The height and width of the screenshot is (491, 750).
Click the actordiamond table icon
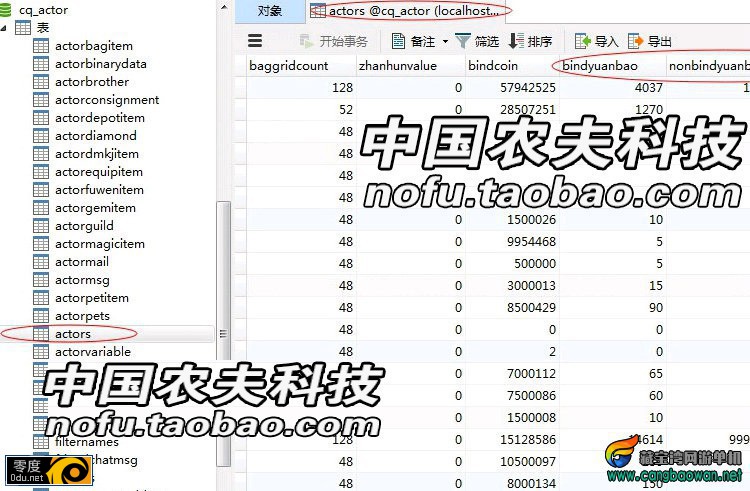click(41, 136)
